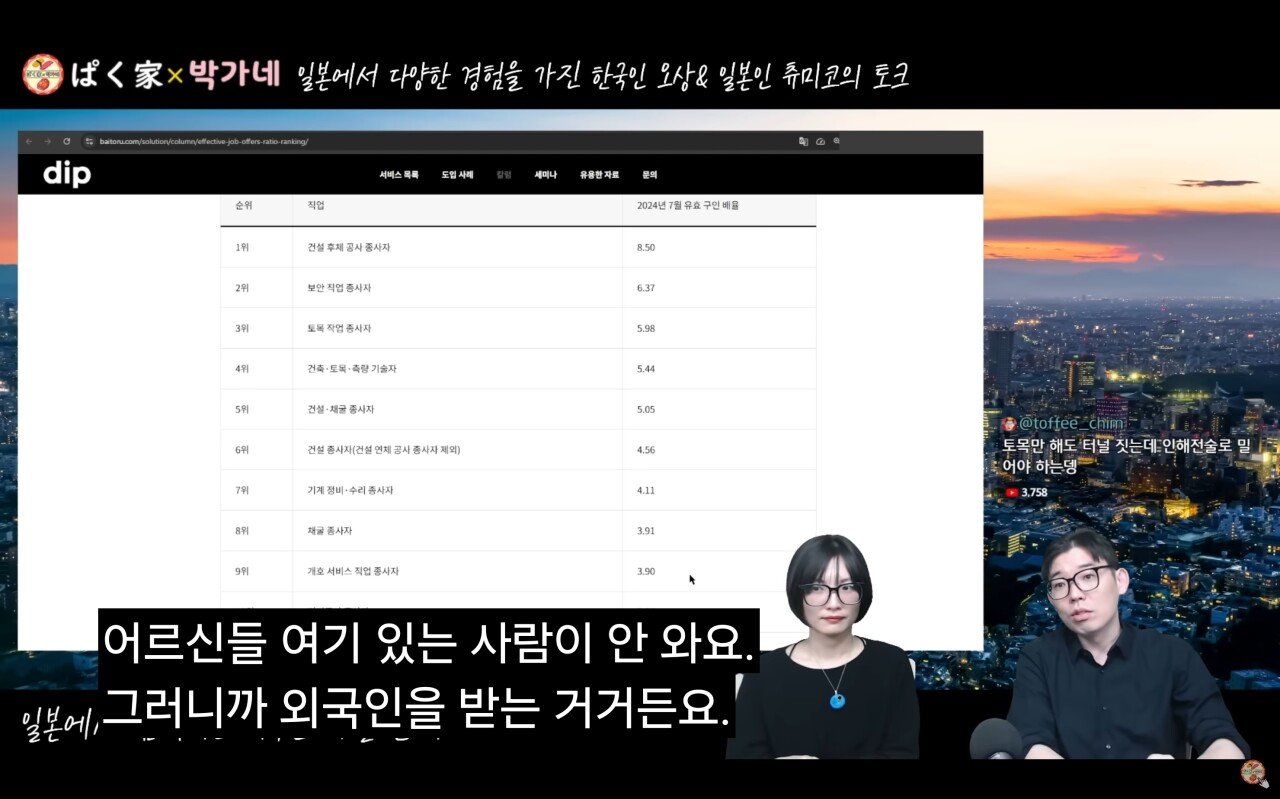Open site info icon in address bar

click(x=89, y=142)
